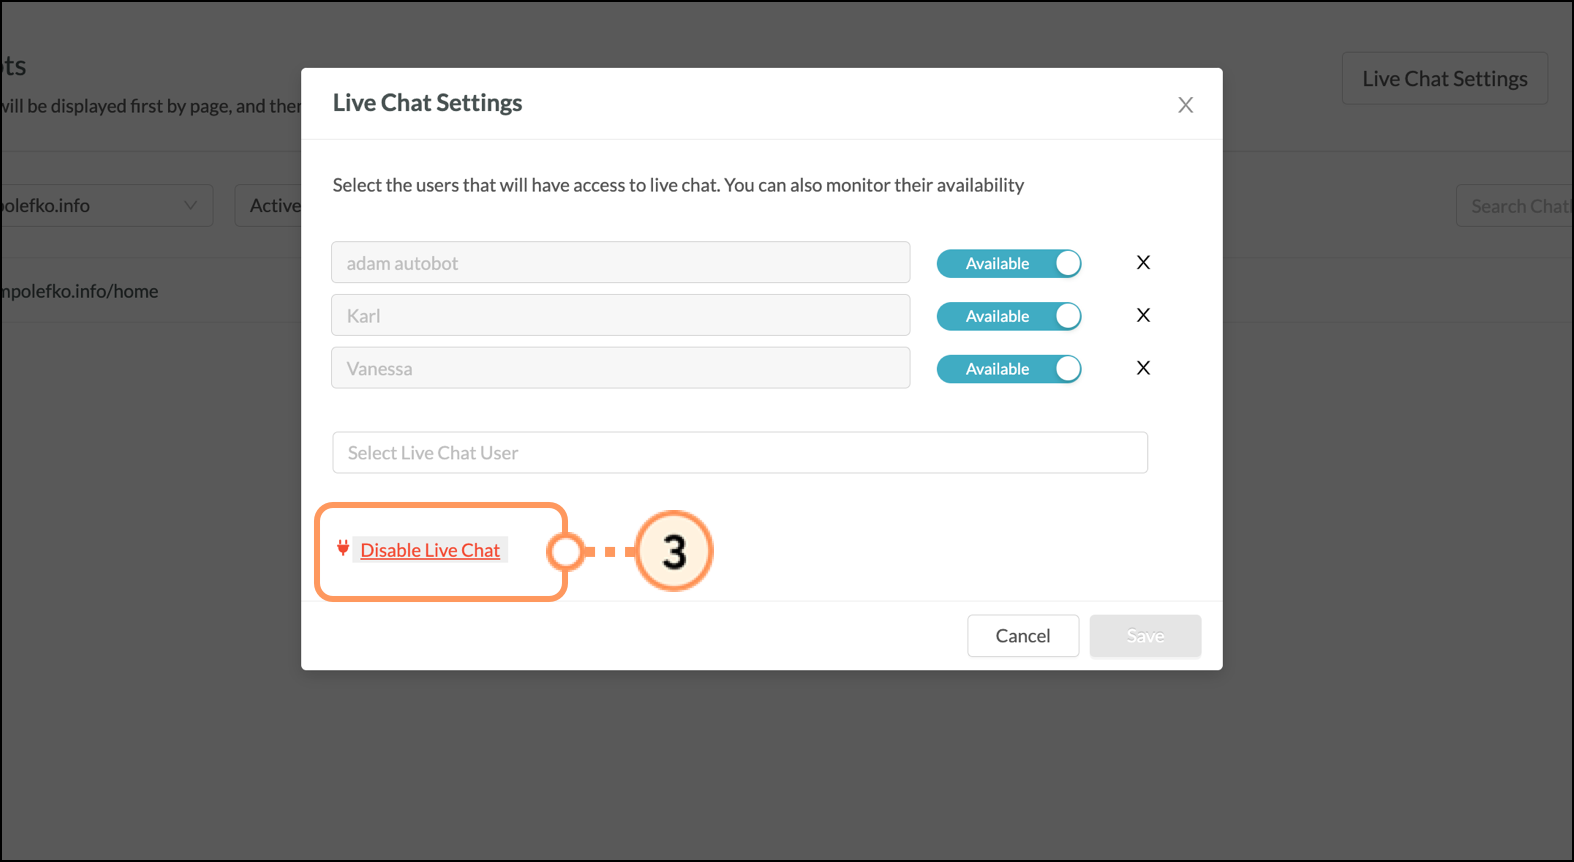Open Select Live Chat User dropdown

(x=740, y=453)
